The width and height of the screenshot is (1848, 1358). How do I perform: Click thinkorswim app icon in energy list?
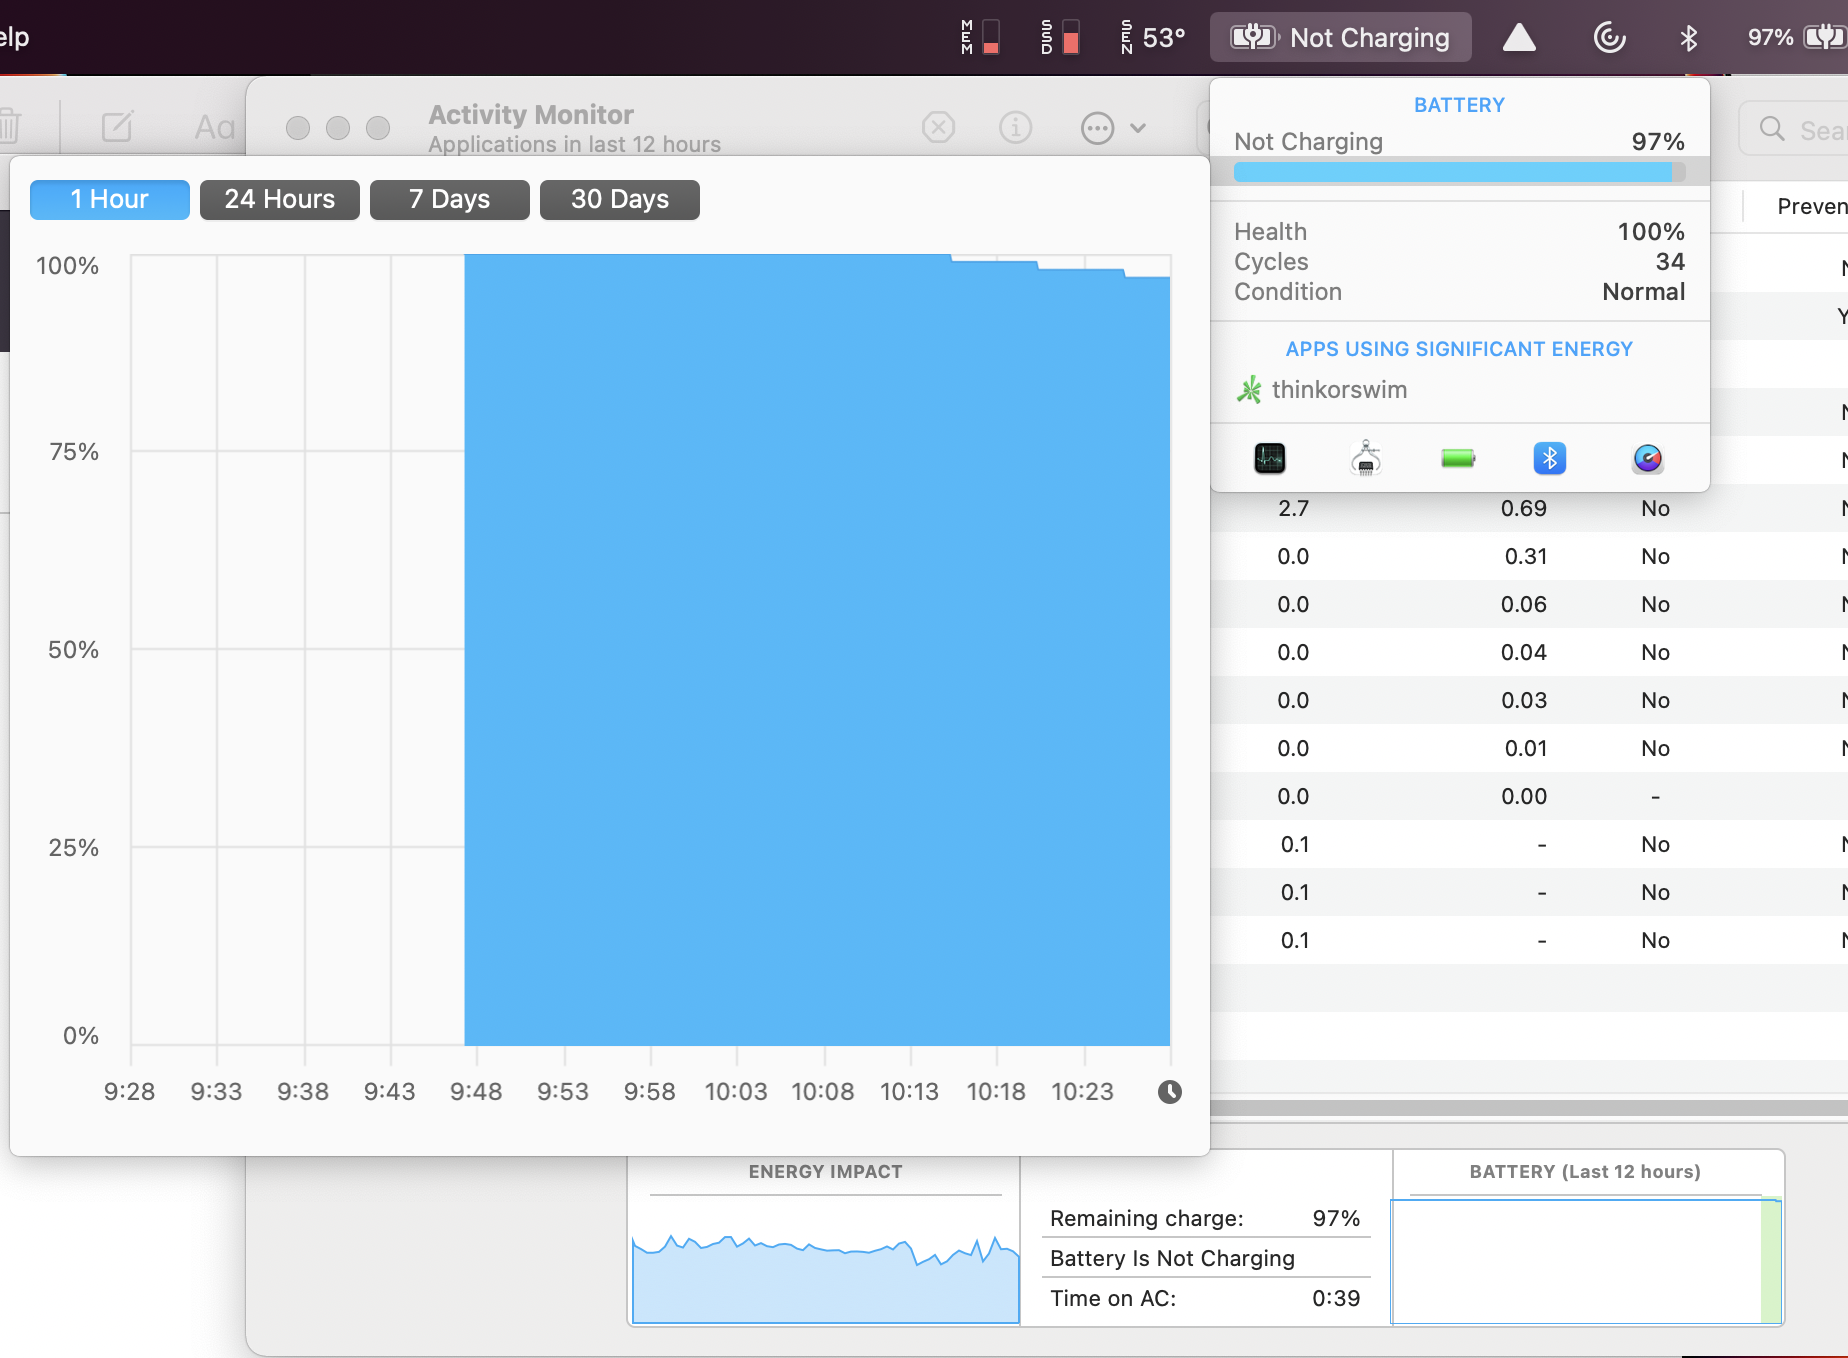(1249, 390)
